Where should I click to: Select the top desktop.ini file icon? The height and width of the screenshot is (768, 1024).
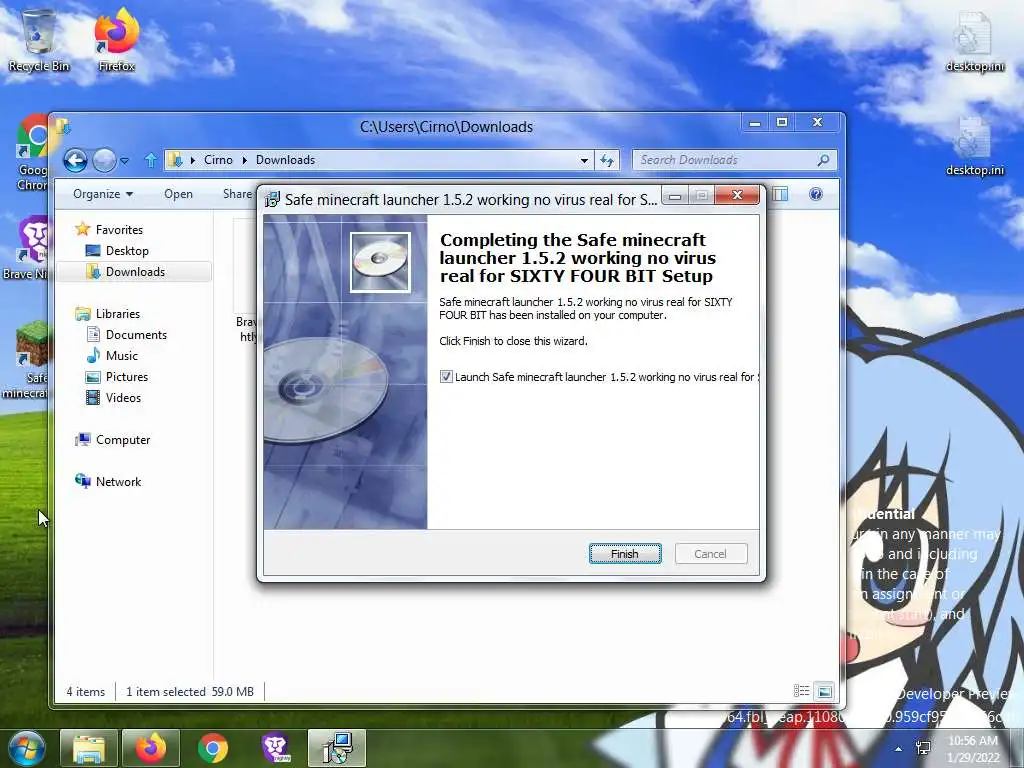pyautogui.click(x=975, y=40)
